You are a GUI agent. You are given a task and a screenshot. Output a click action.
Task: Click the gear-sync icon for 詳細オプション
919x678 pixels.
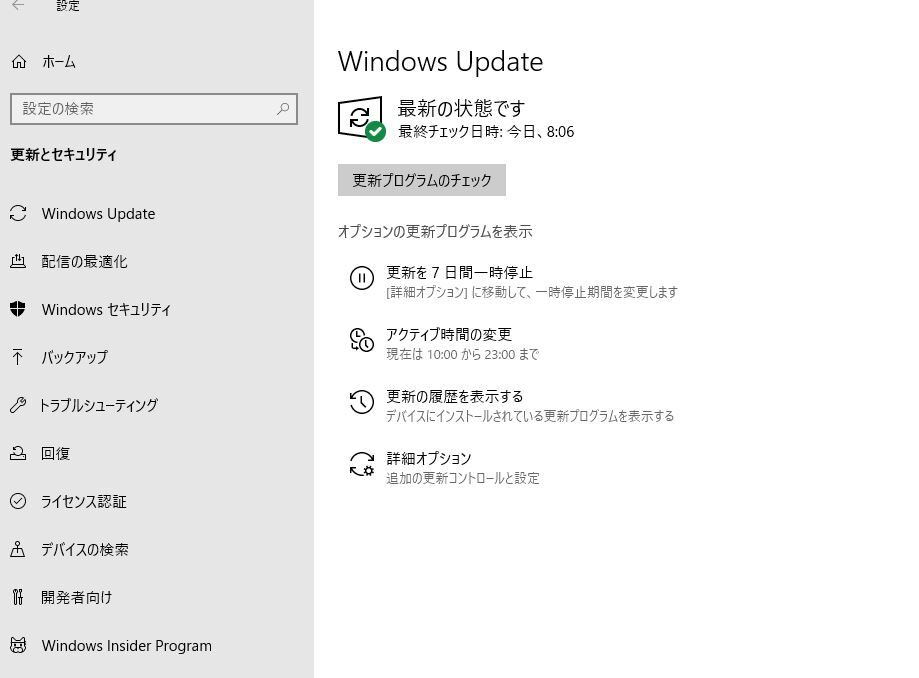(361, 464)
